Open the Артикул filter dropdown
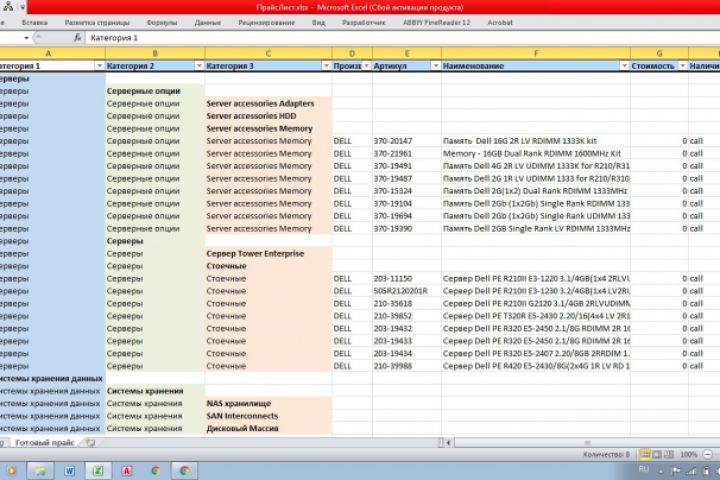 click(435, 66)
